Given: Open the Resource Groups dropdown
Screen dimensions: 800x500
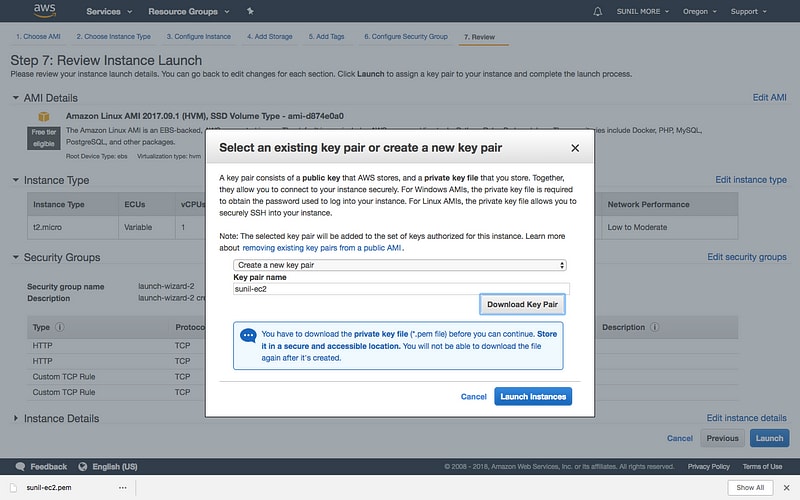Looking at the screenshot, I should coord(189,11).
